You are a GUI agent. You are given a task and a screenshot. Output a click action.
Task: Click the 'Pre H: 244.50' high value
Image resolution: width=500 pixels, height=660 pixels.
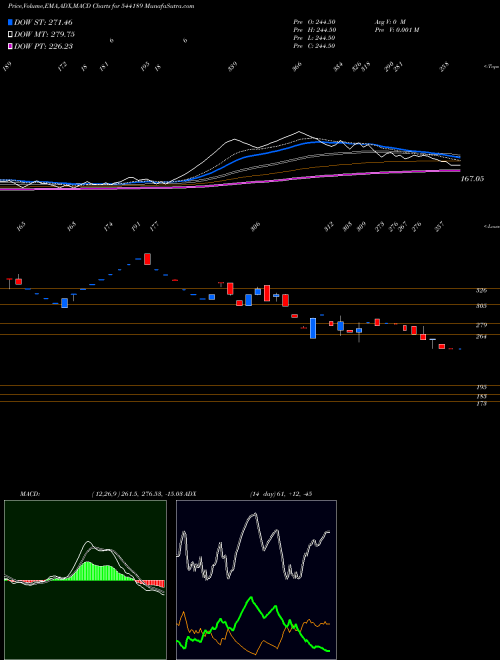coord(314,30)
